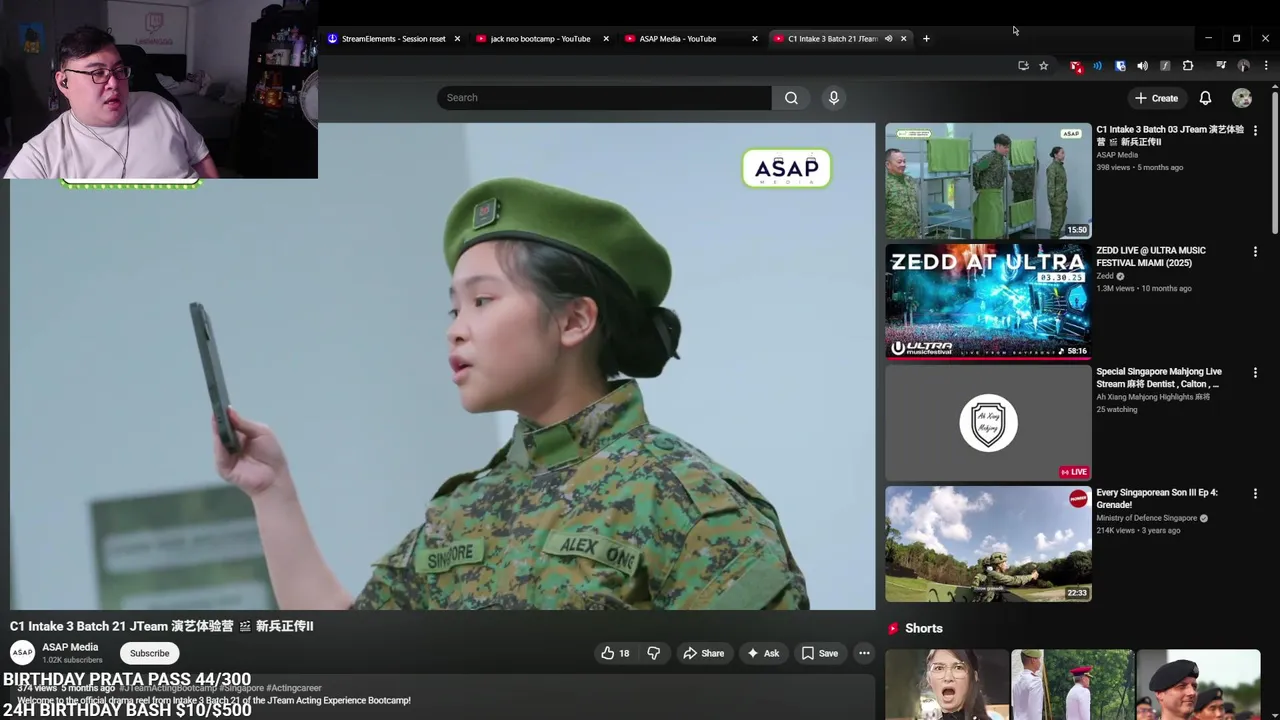Open the first Shorts thumbnail with glasses woman
1280x720 pixels.
coord(946,685)
